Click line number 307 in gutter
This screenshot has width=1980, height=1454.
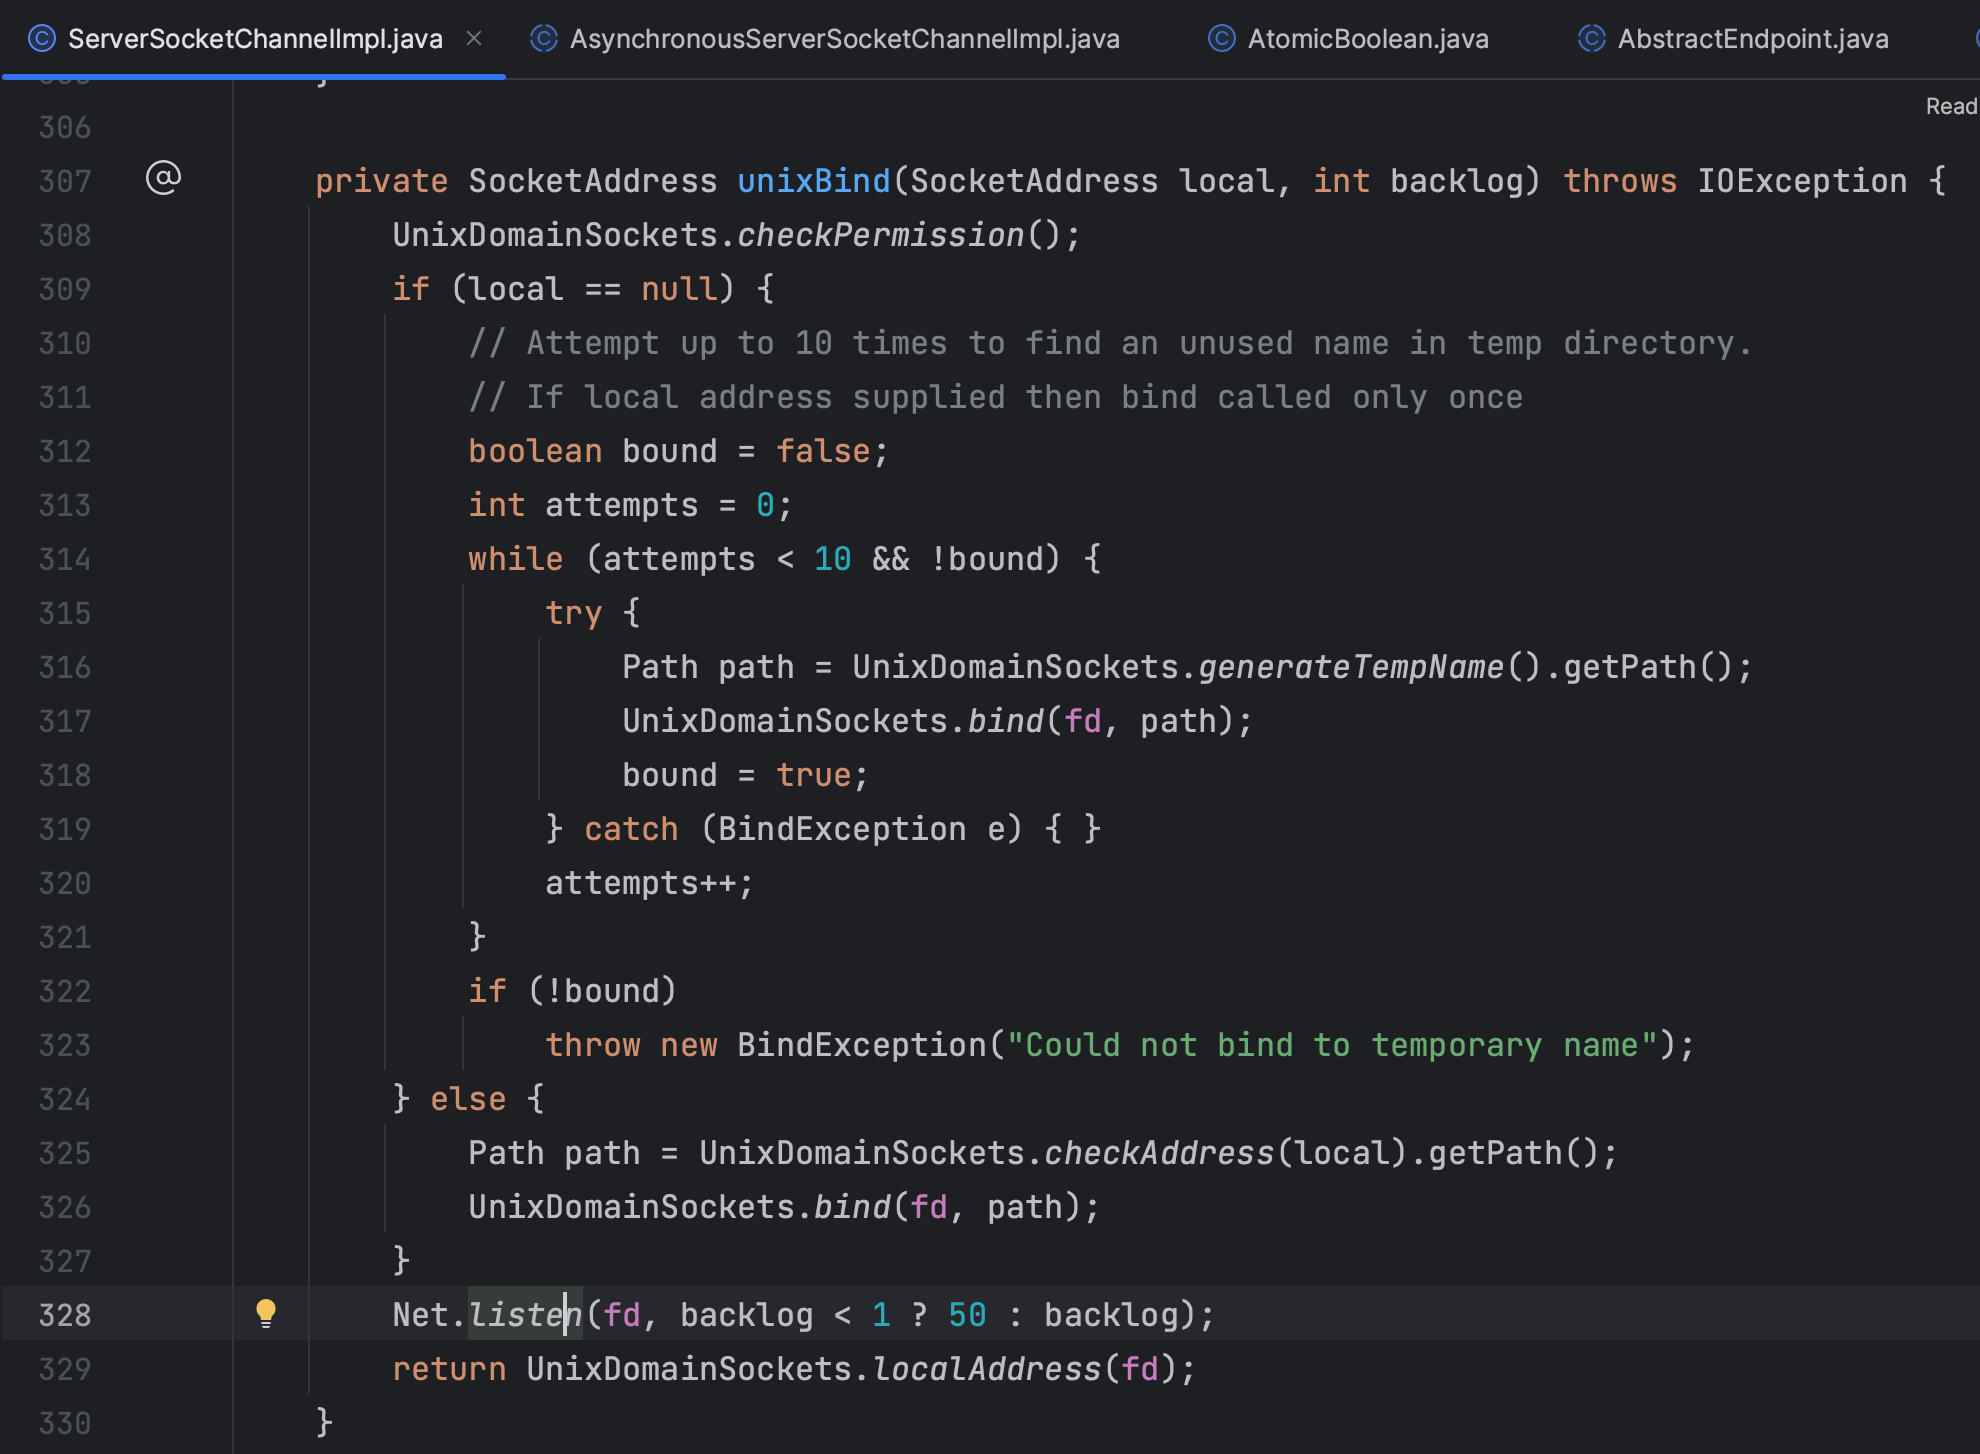[65, 181]
